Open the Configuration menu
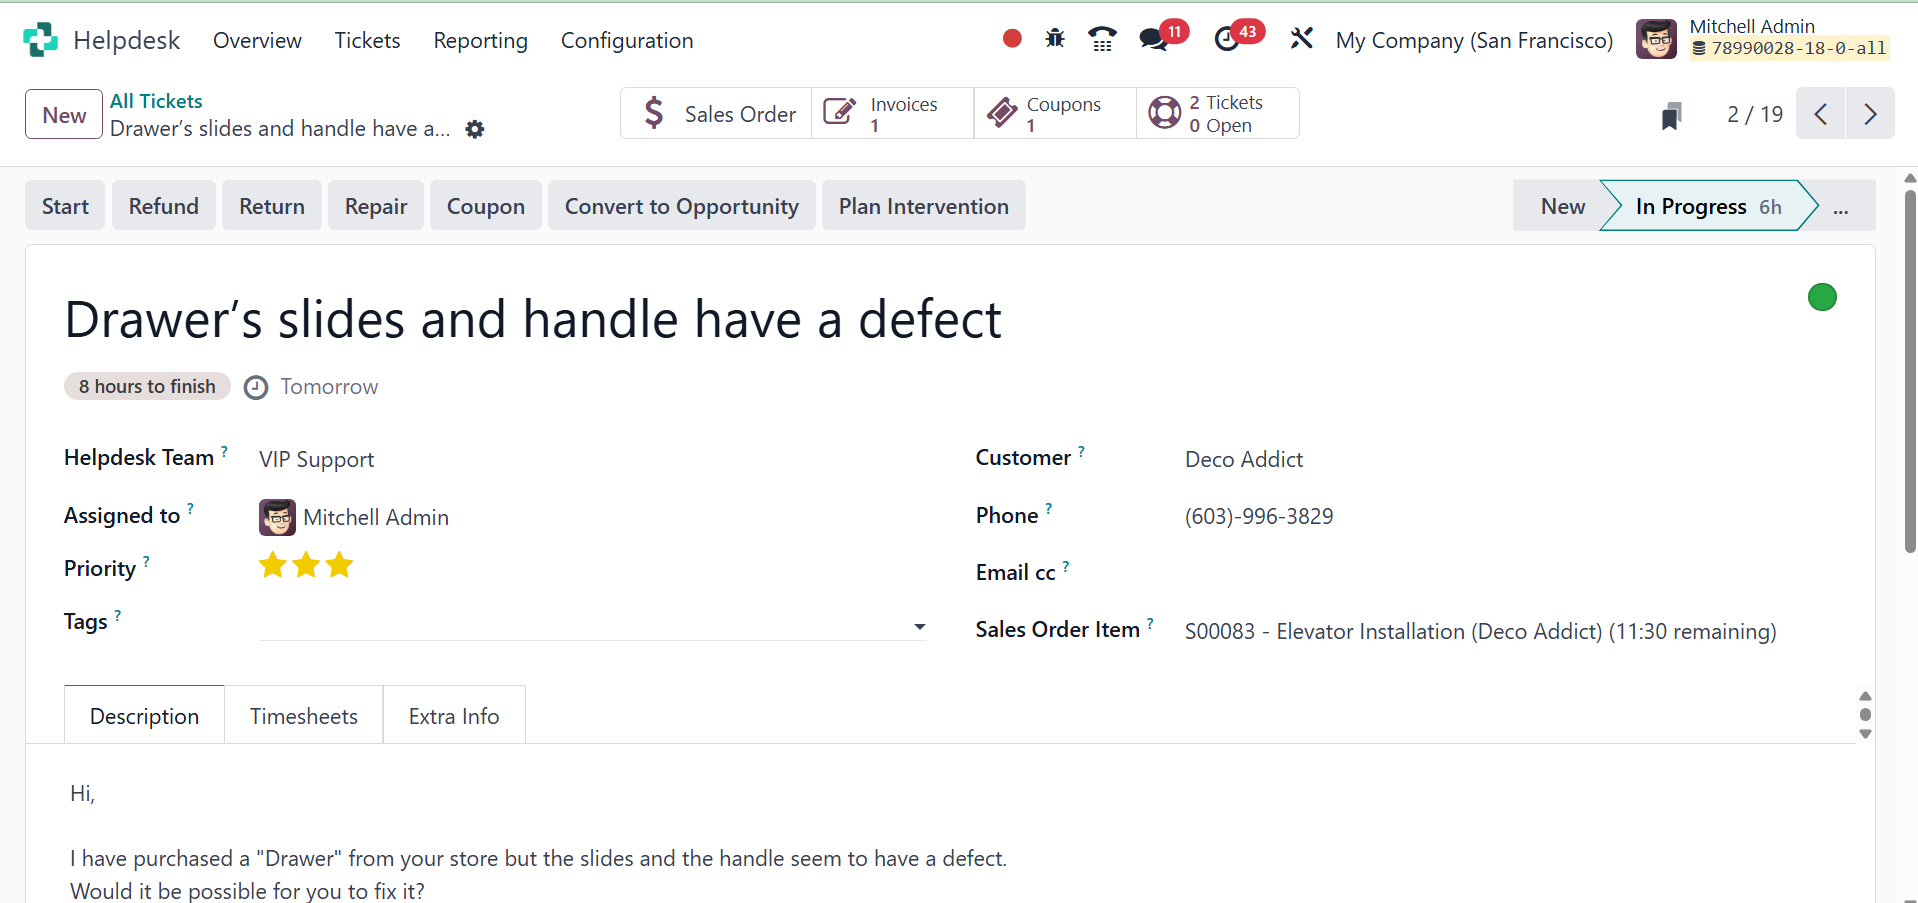Viewport: 1918px width, 903px height. pos(627,40)
